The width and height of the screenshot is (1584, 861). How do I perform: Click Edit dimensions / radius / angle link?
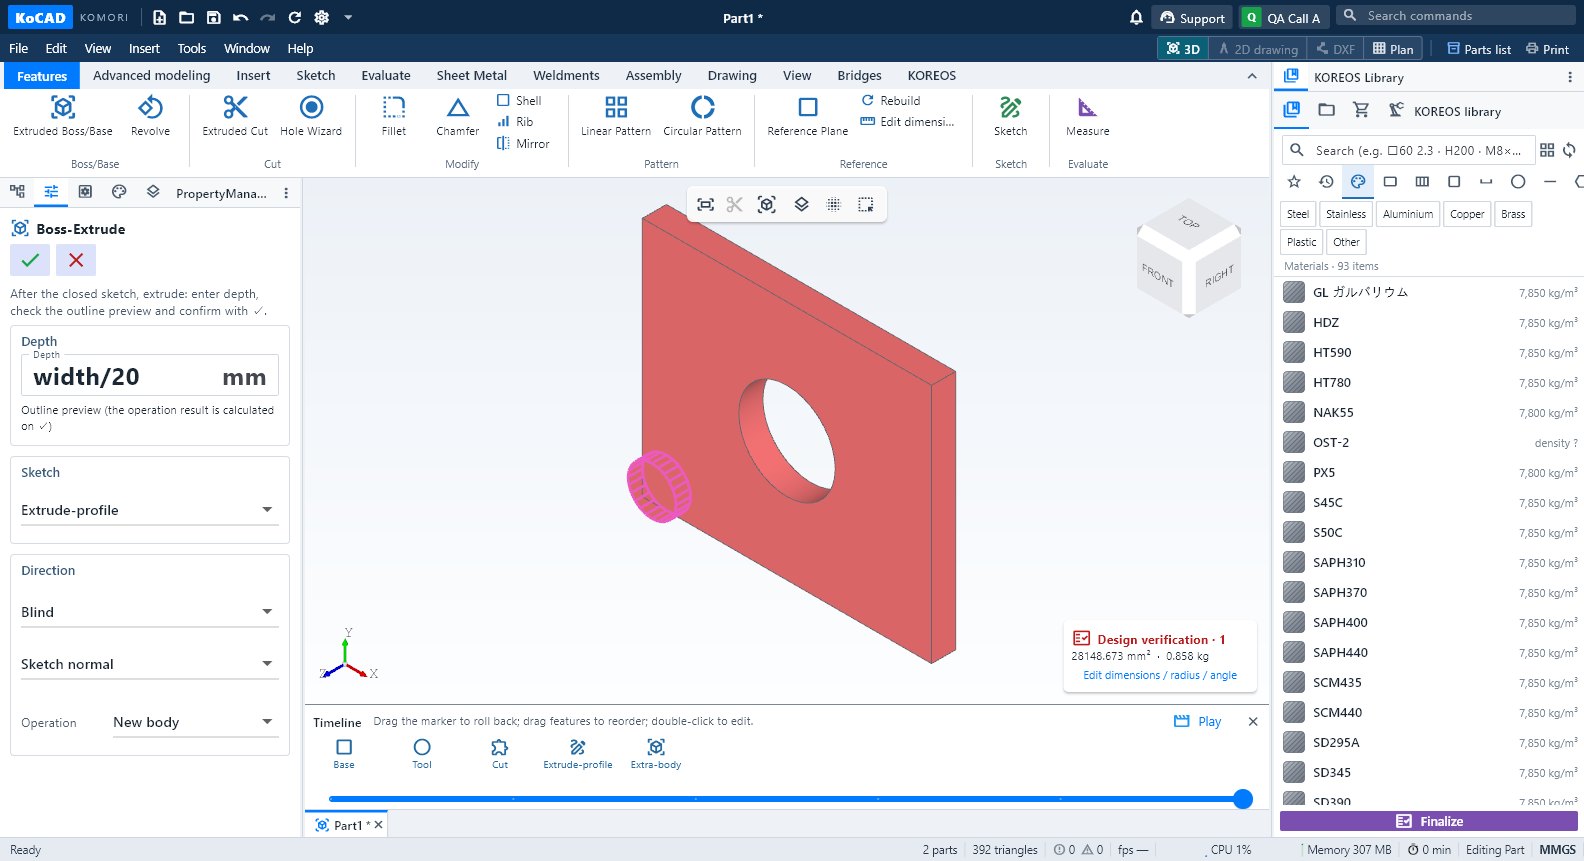point(1160,675)
